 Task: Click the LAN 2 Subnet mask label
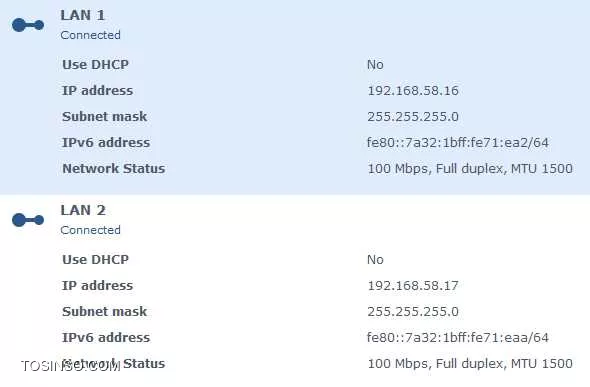[105, 311]
